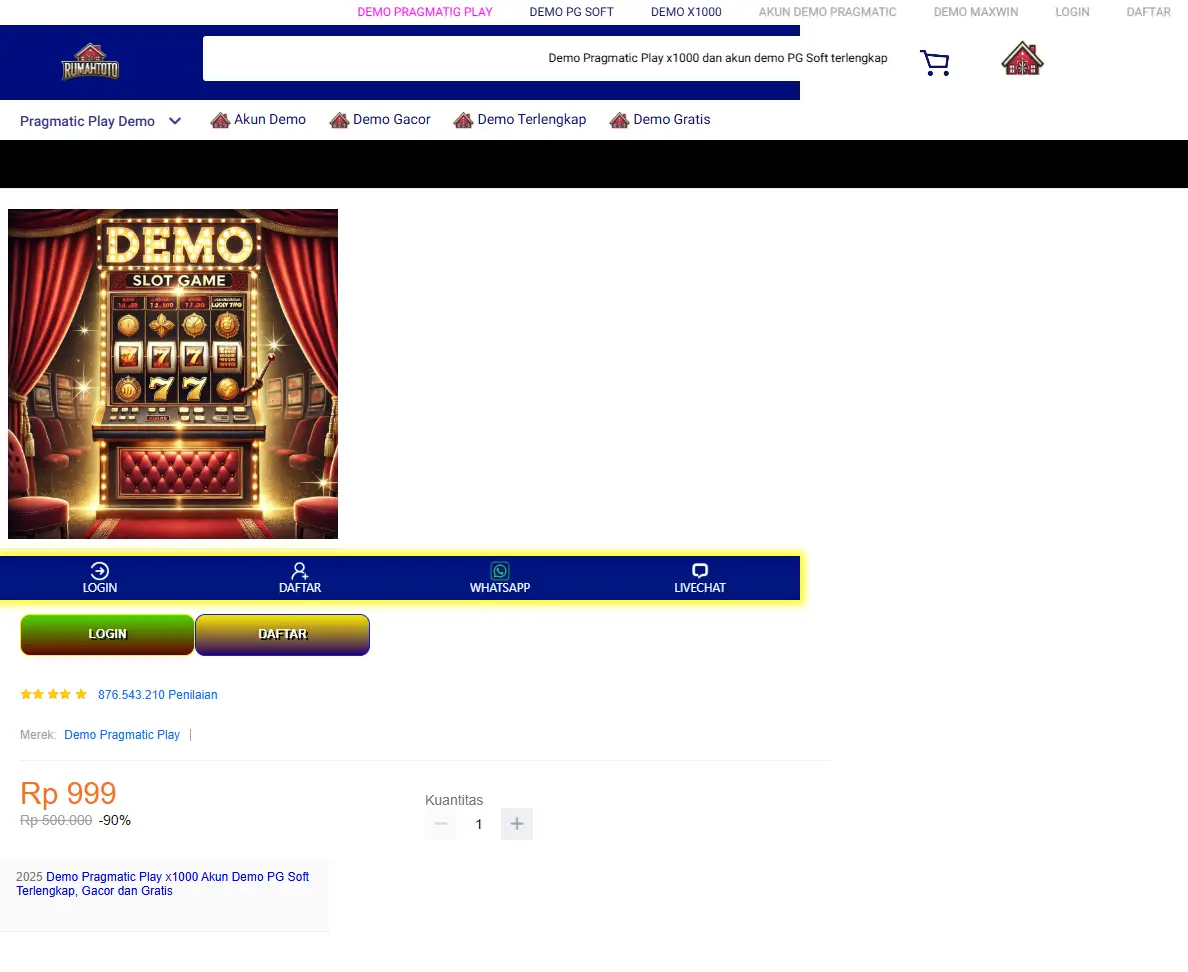Click the Rp 999 price text
The image size is (1188, 972).
pos(68,793)
